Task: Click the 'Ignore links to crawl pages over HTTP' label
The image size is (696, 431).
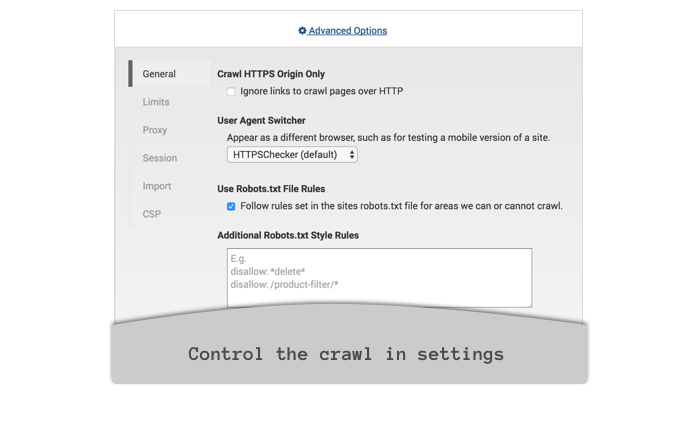Action: coord(322,91)
